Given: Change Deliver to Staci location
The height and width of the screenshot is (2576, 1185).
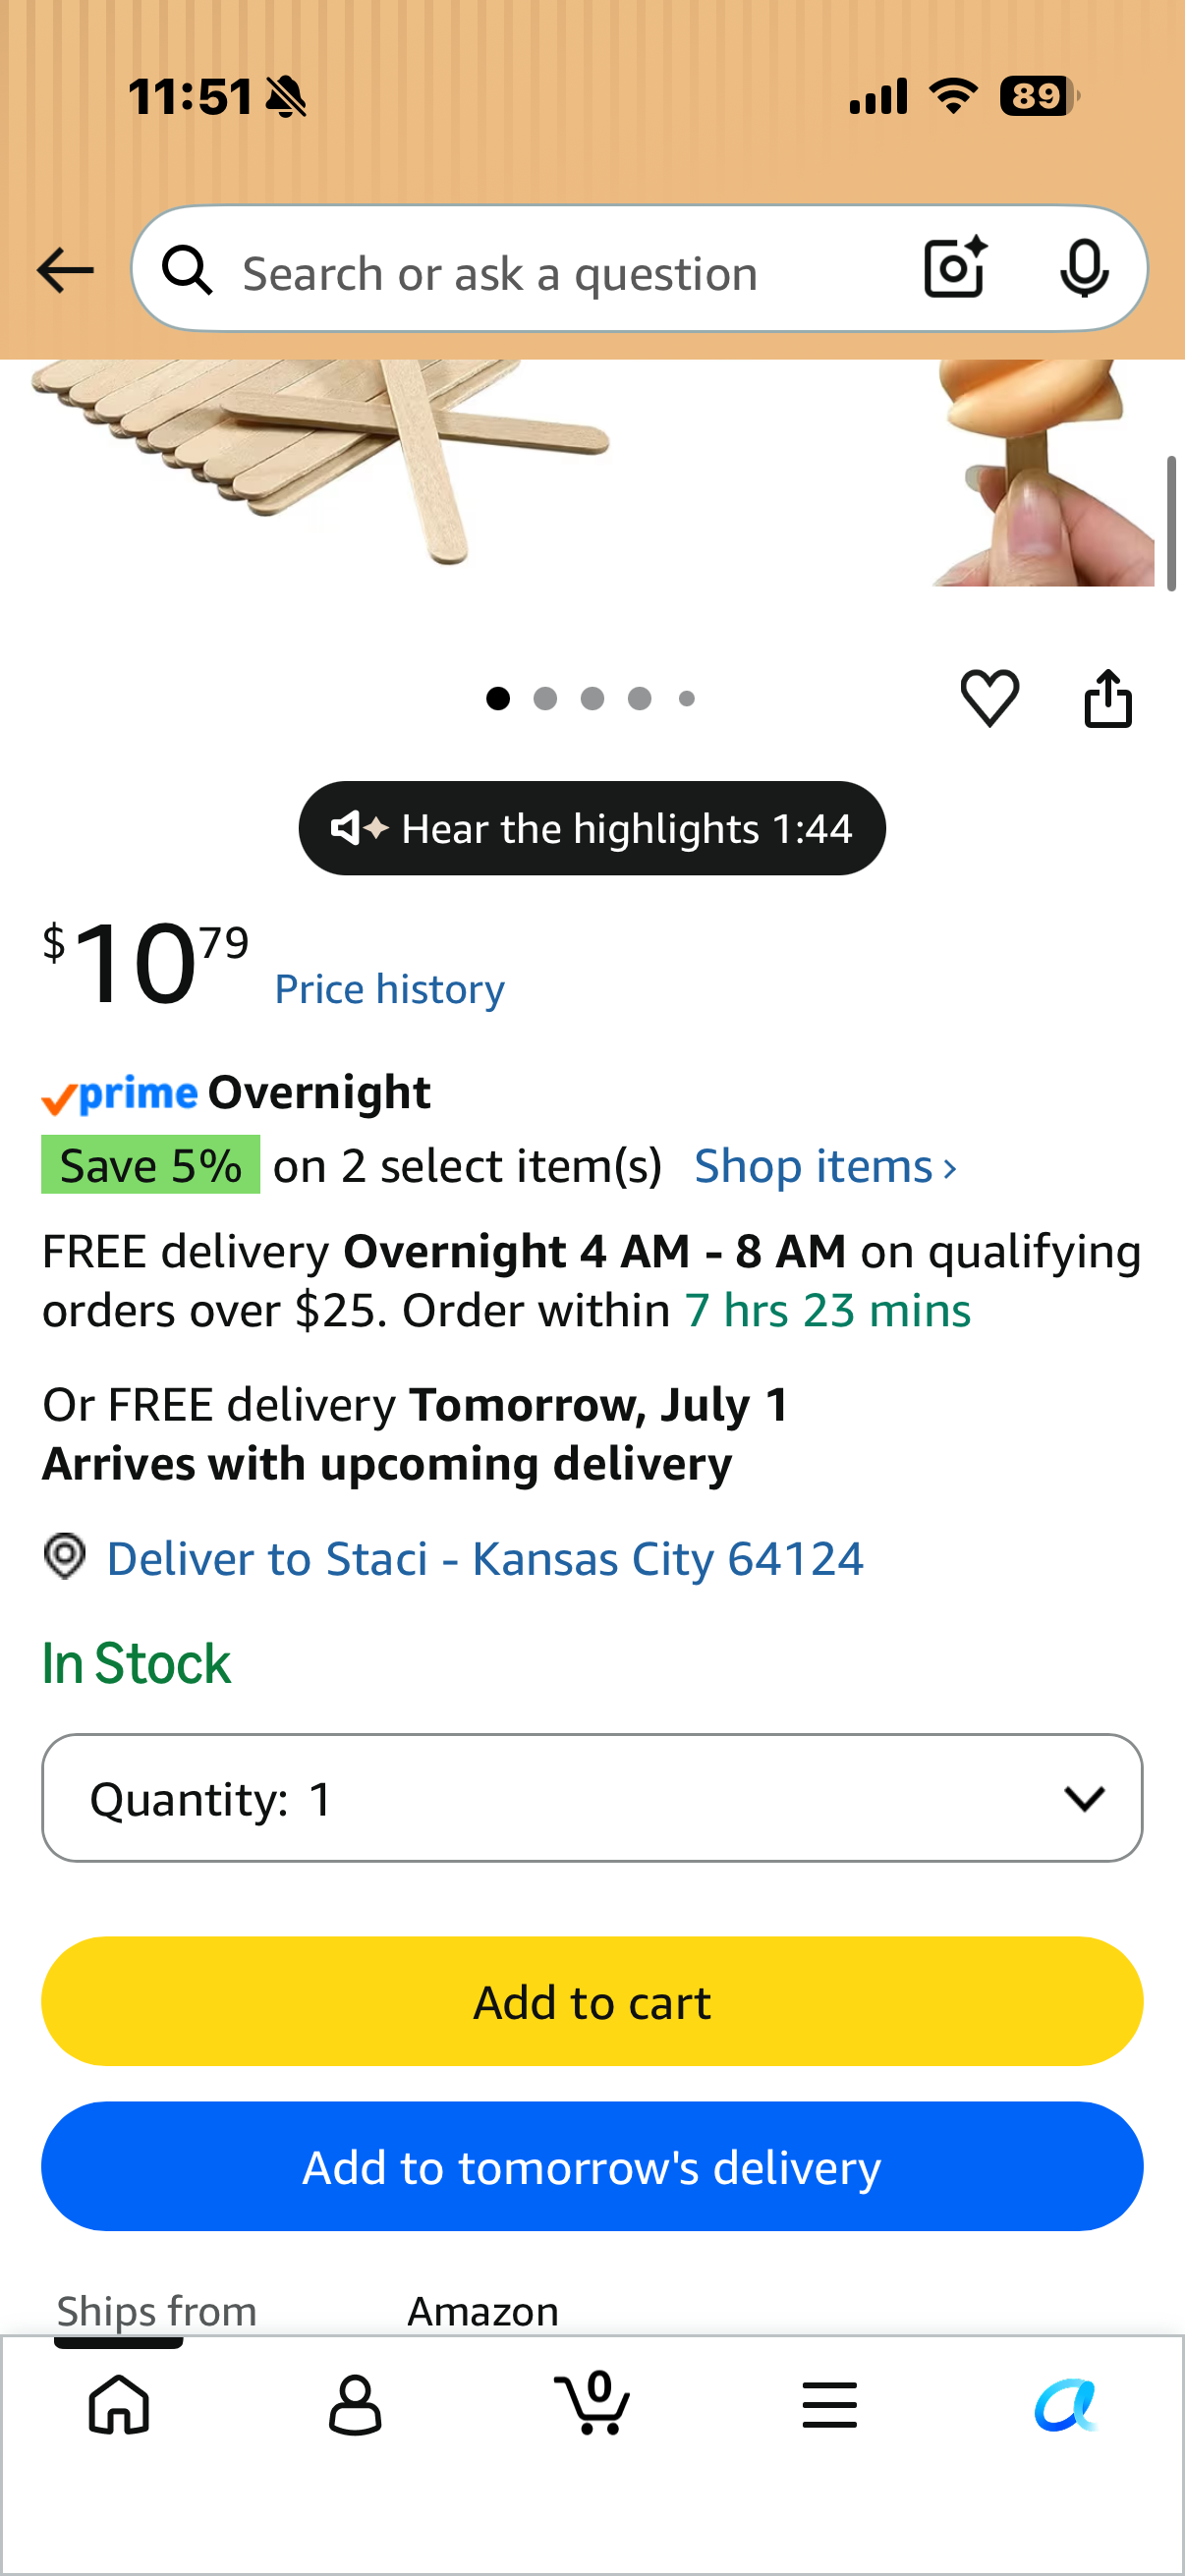Looking at the screenshot, I should pyautogui.click(x=485, y=1558).
